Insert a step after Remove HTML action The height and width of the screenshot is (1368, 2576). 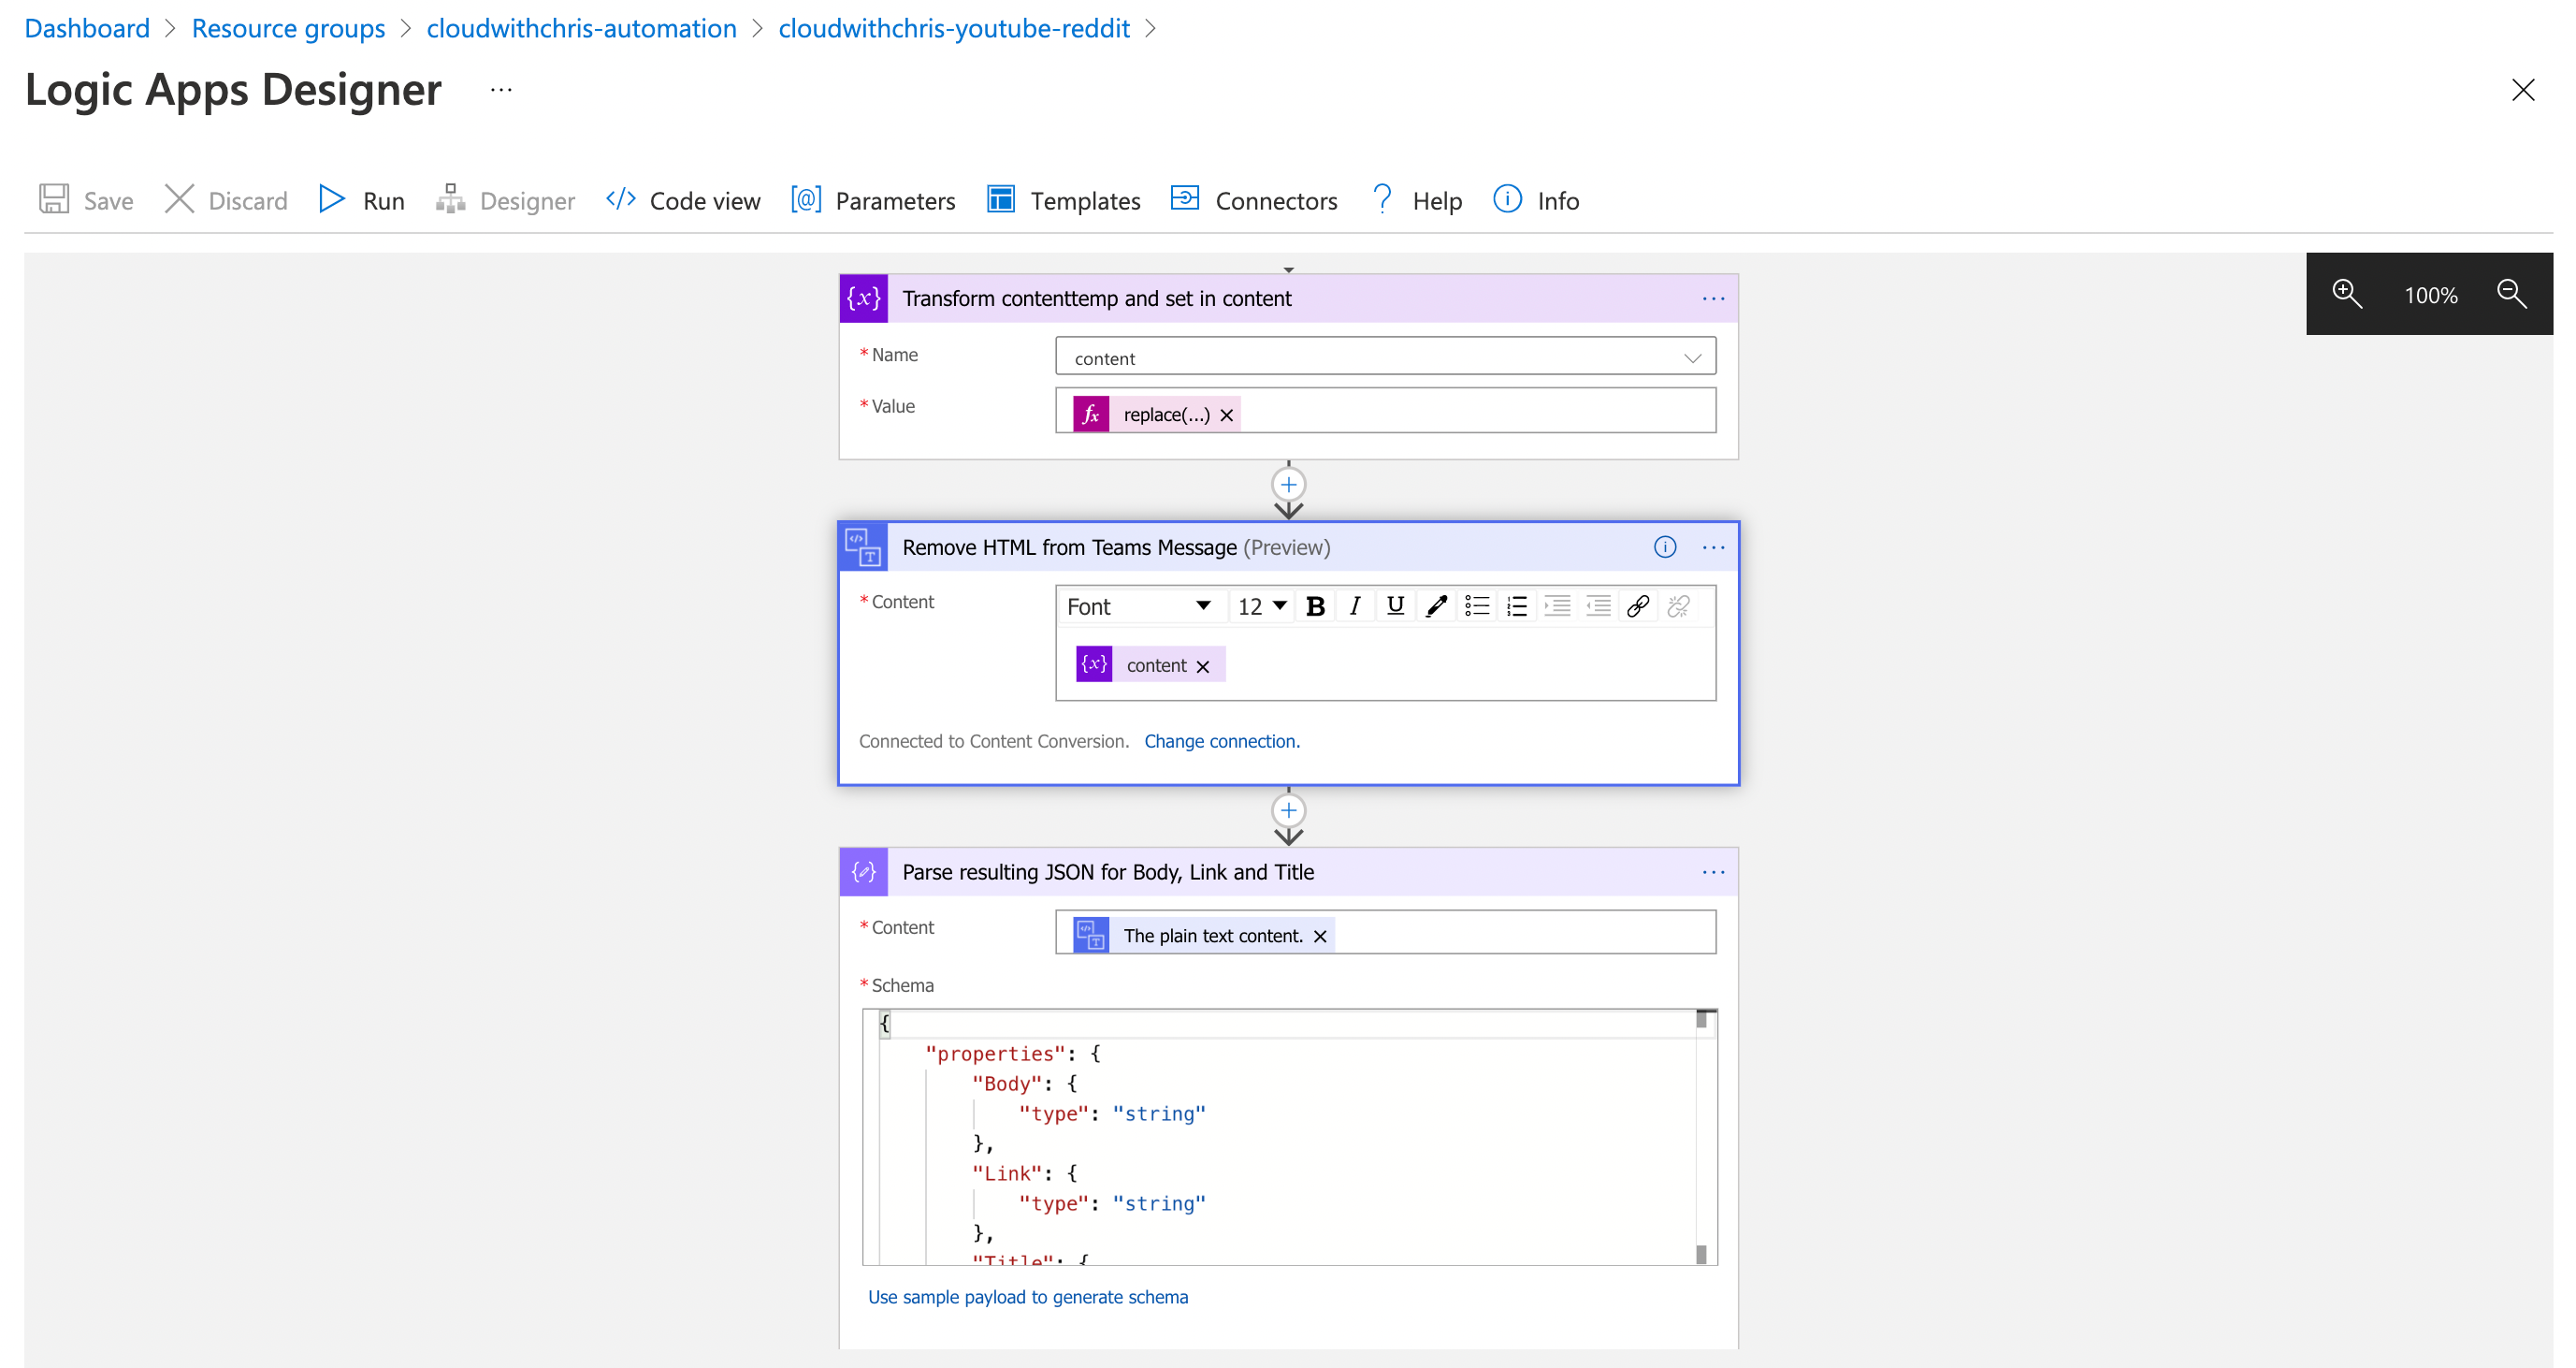tap(1289, 810)
